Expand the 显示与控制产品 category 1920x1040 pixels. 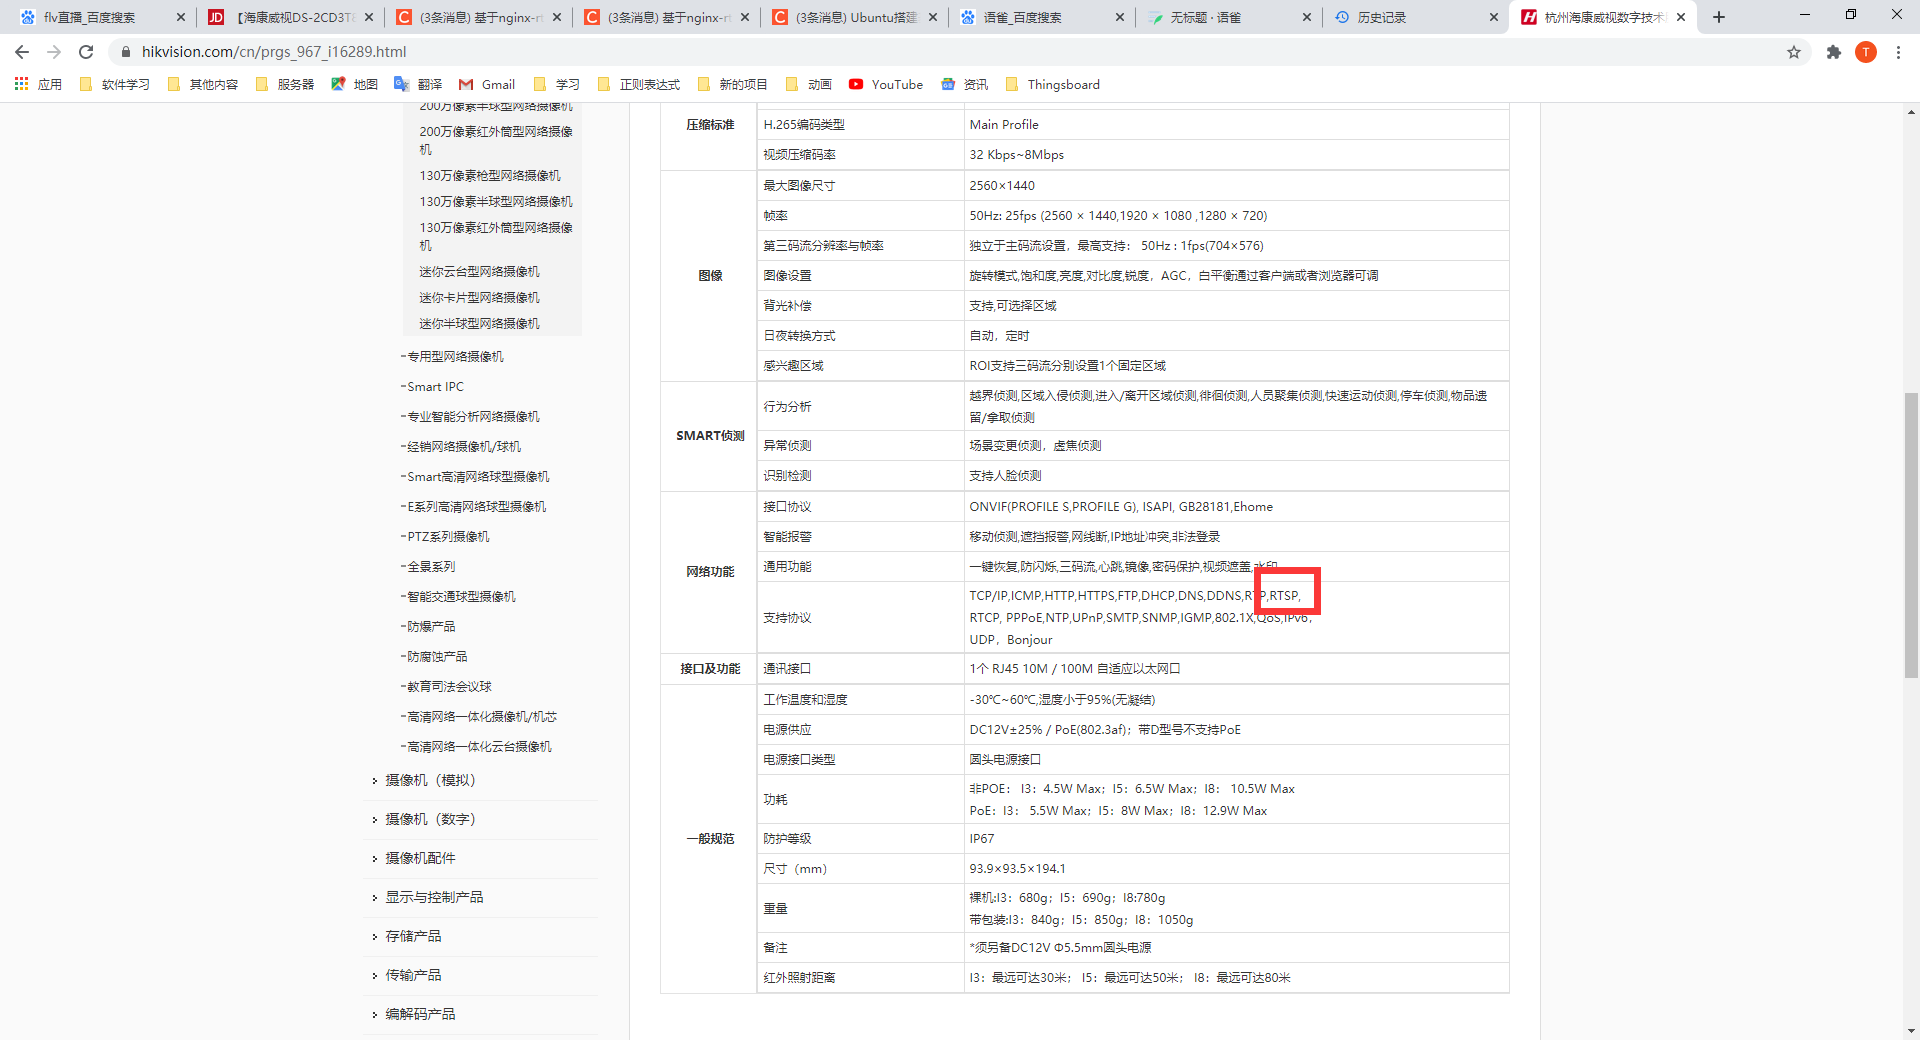(x=434, y=897)
